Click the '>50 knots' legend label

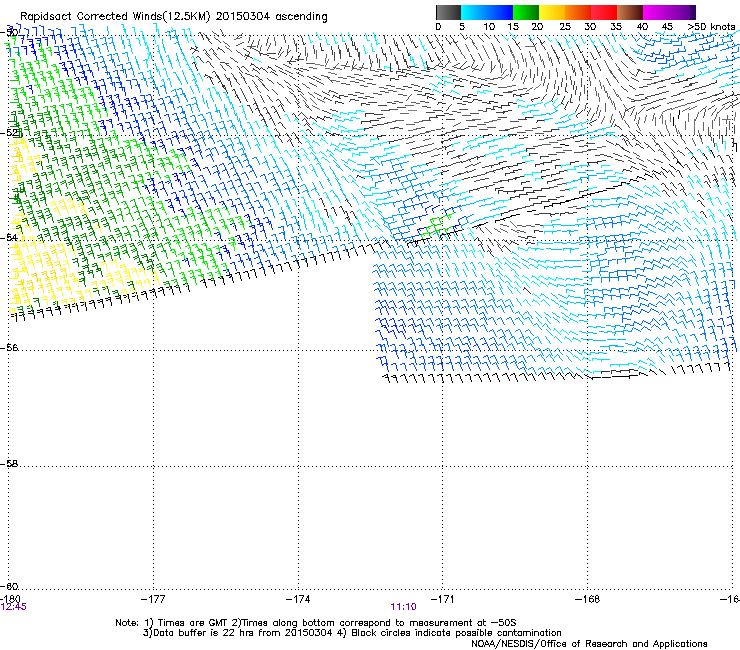tap(711, 26)
